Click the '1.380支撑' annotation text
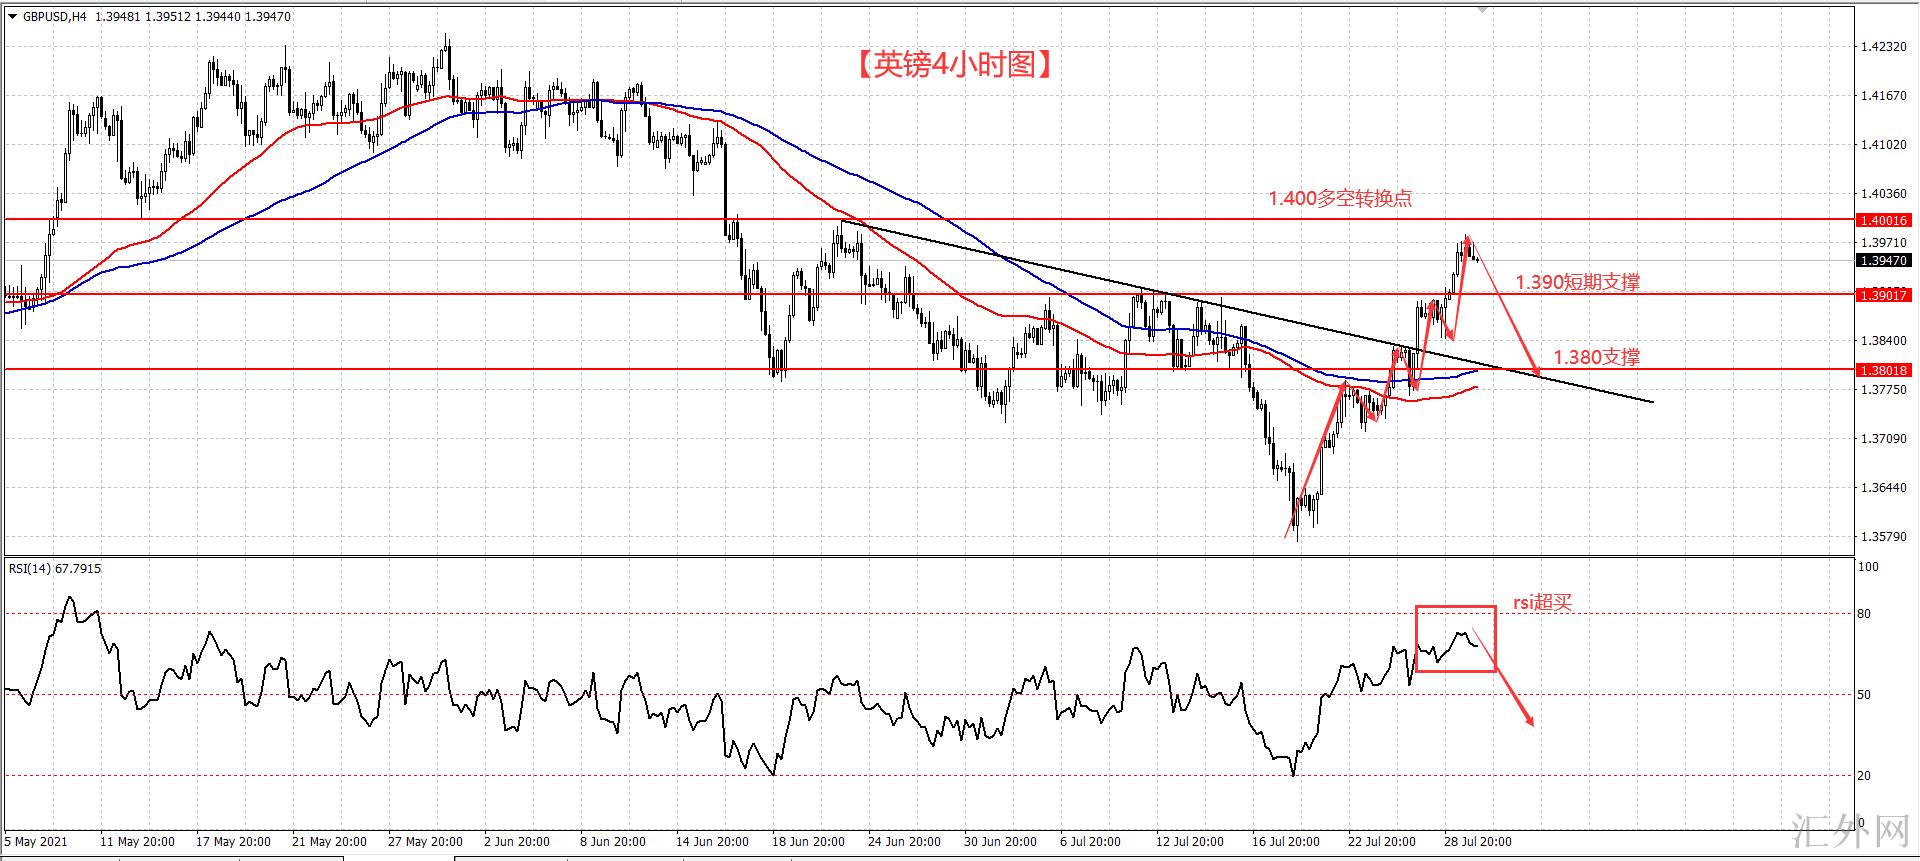Image resolution: width=1920 pixels, height=861 pixels. tap(1596, 357)
